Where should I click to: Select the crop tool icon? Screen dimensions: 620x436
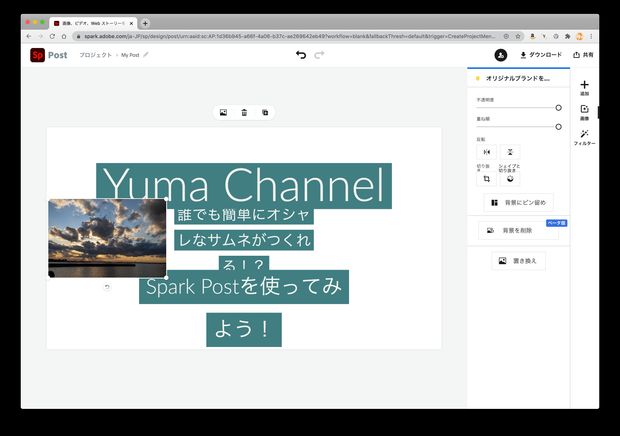(x=487, y=179)
